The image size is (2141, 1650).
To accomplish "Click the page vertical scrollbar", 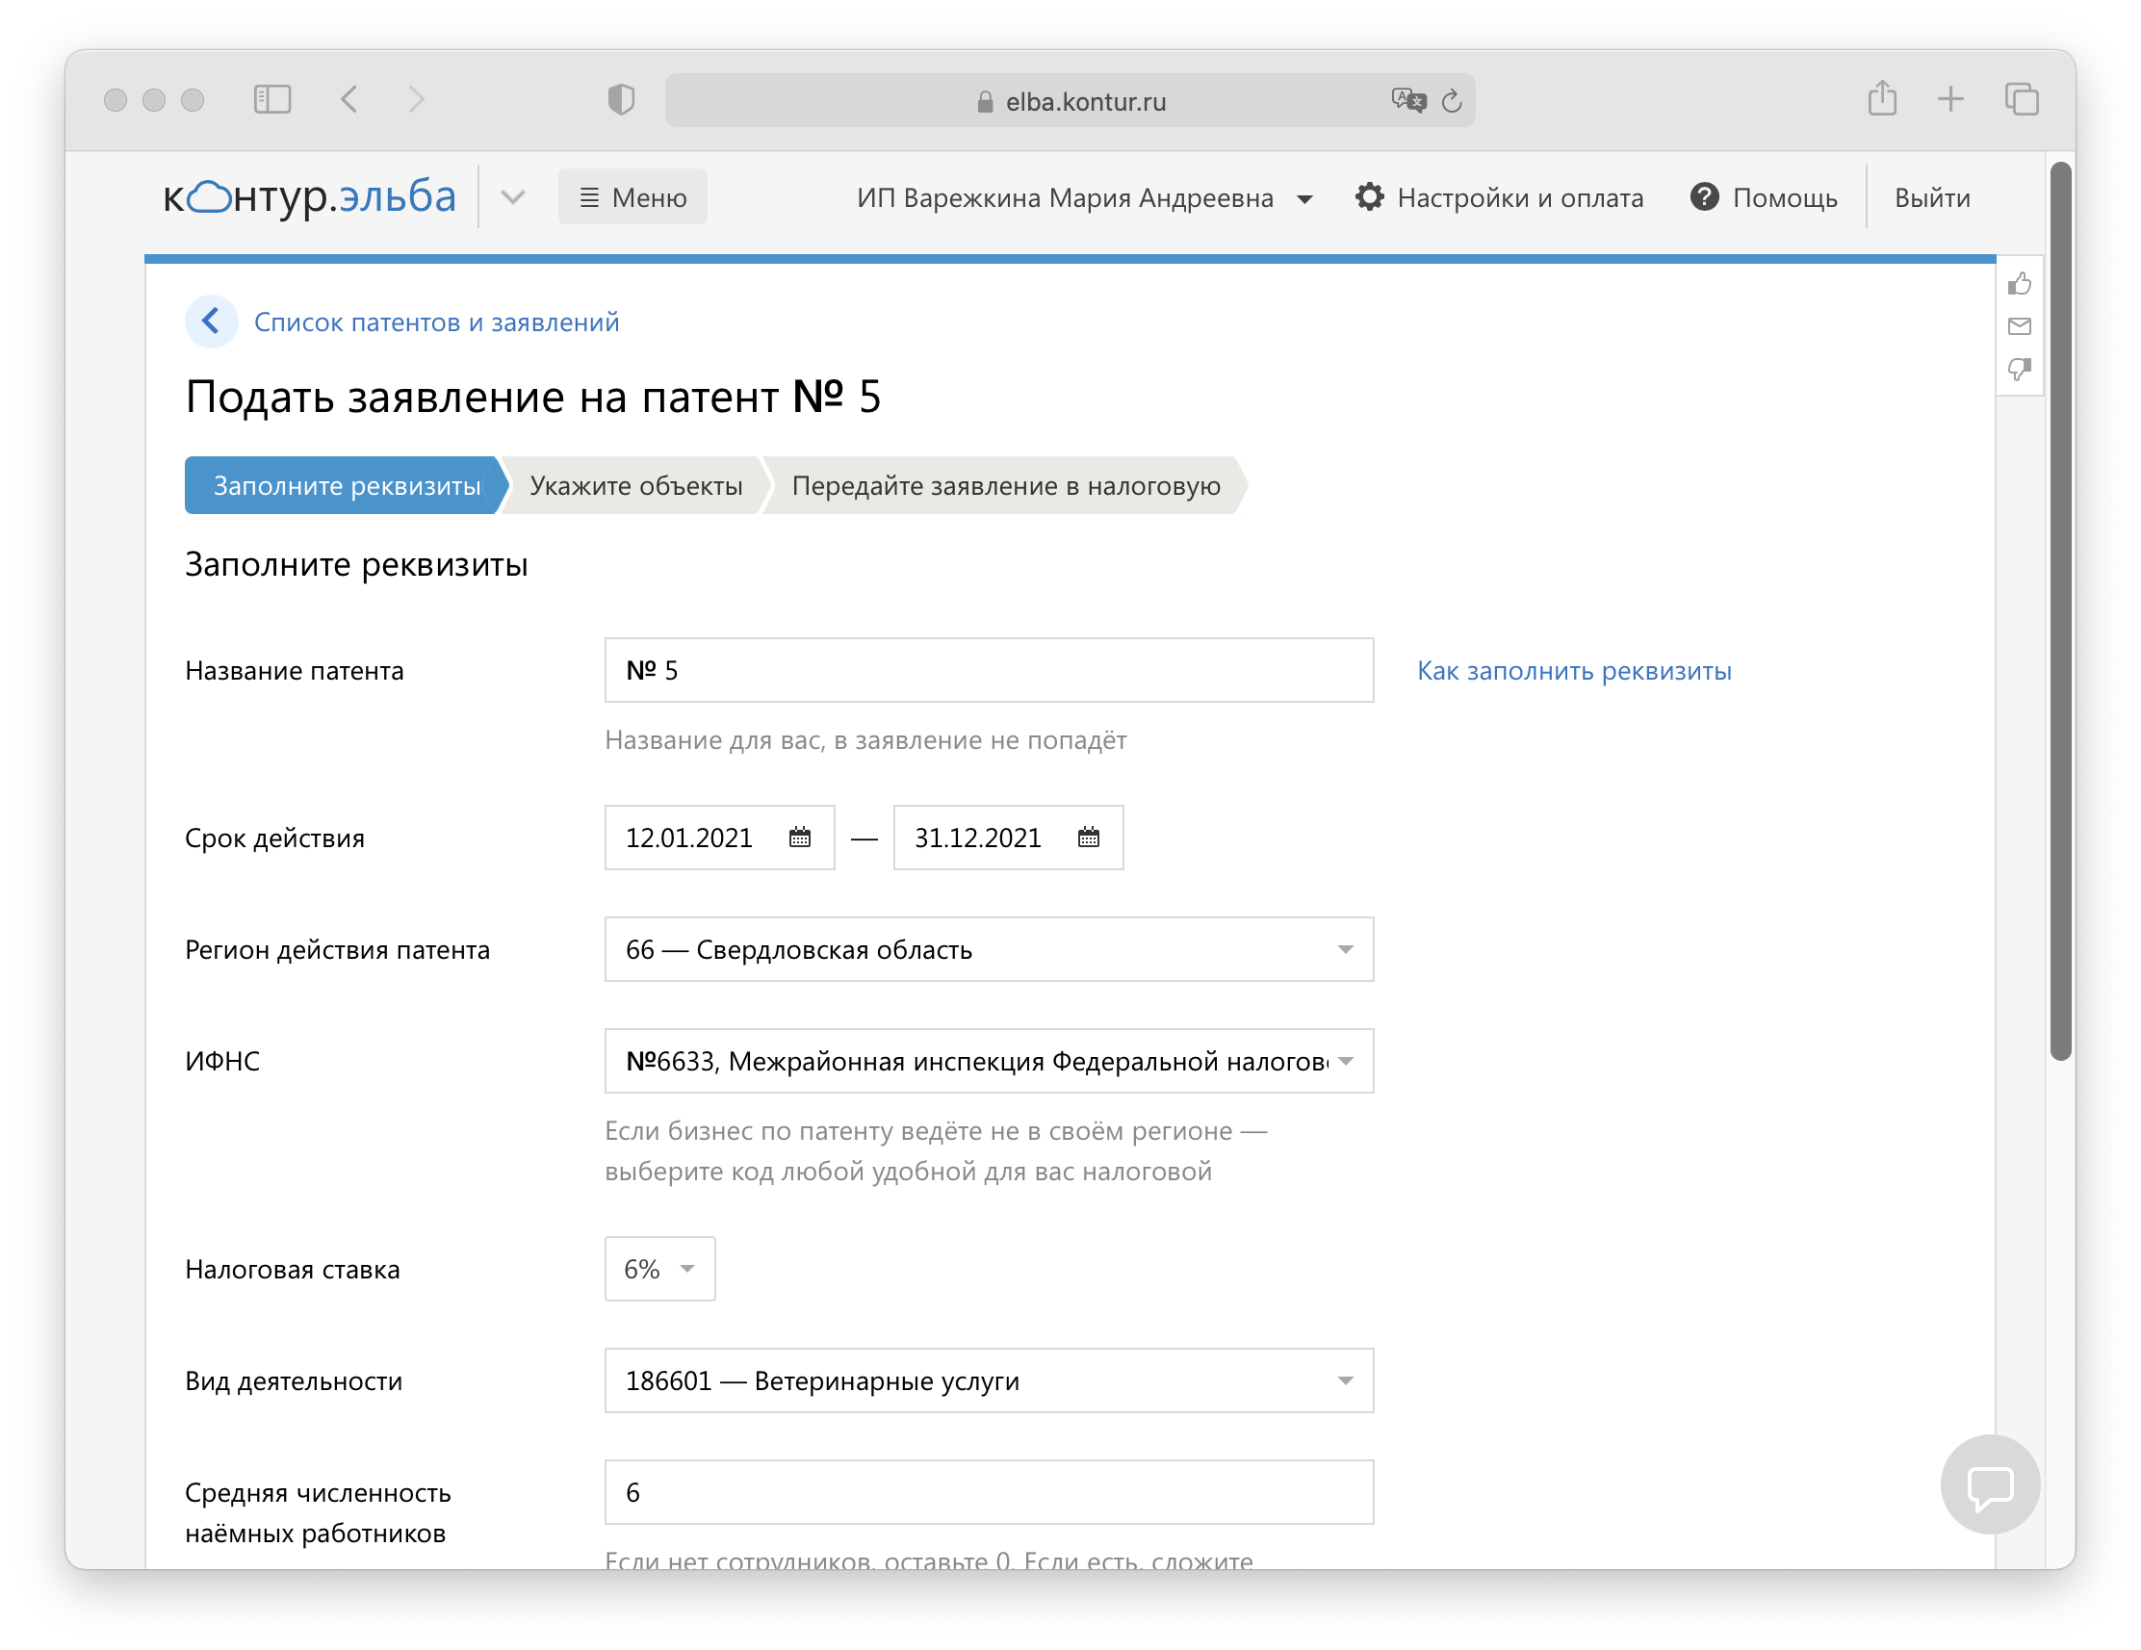I will click(2059, 611).
